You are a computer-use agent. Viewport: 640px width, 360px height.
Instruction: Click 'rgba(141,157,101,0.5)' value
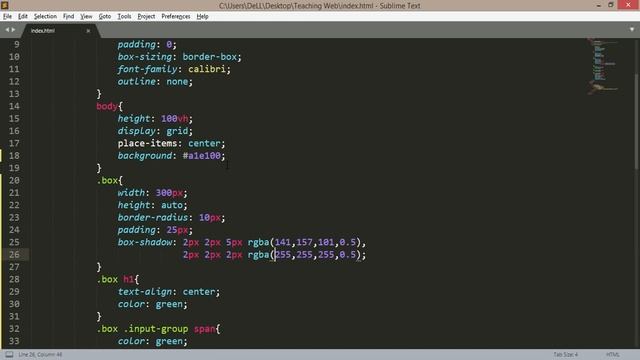tap(305, 242)
